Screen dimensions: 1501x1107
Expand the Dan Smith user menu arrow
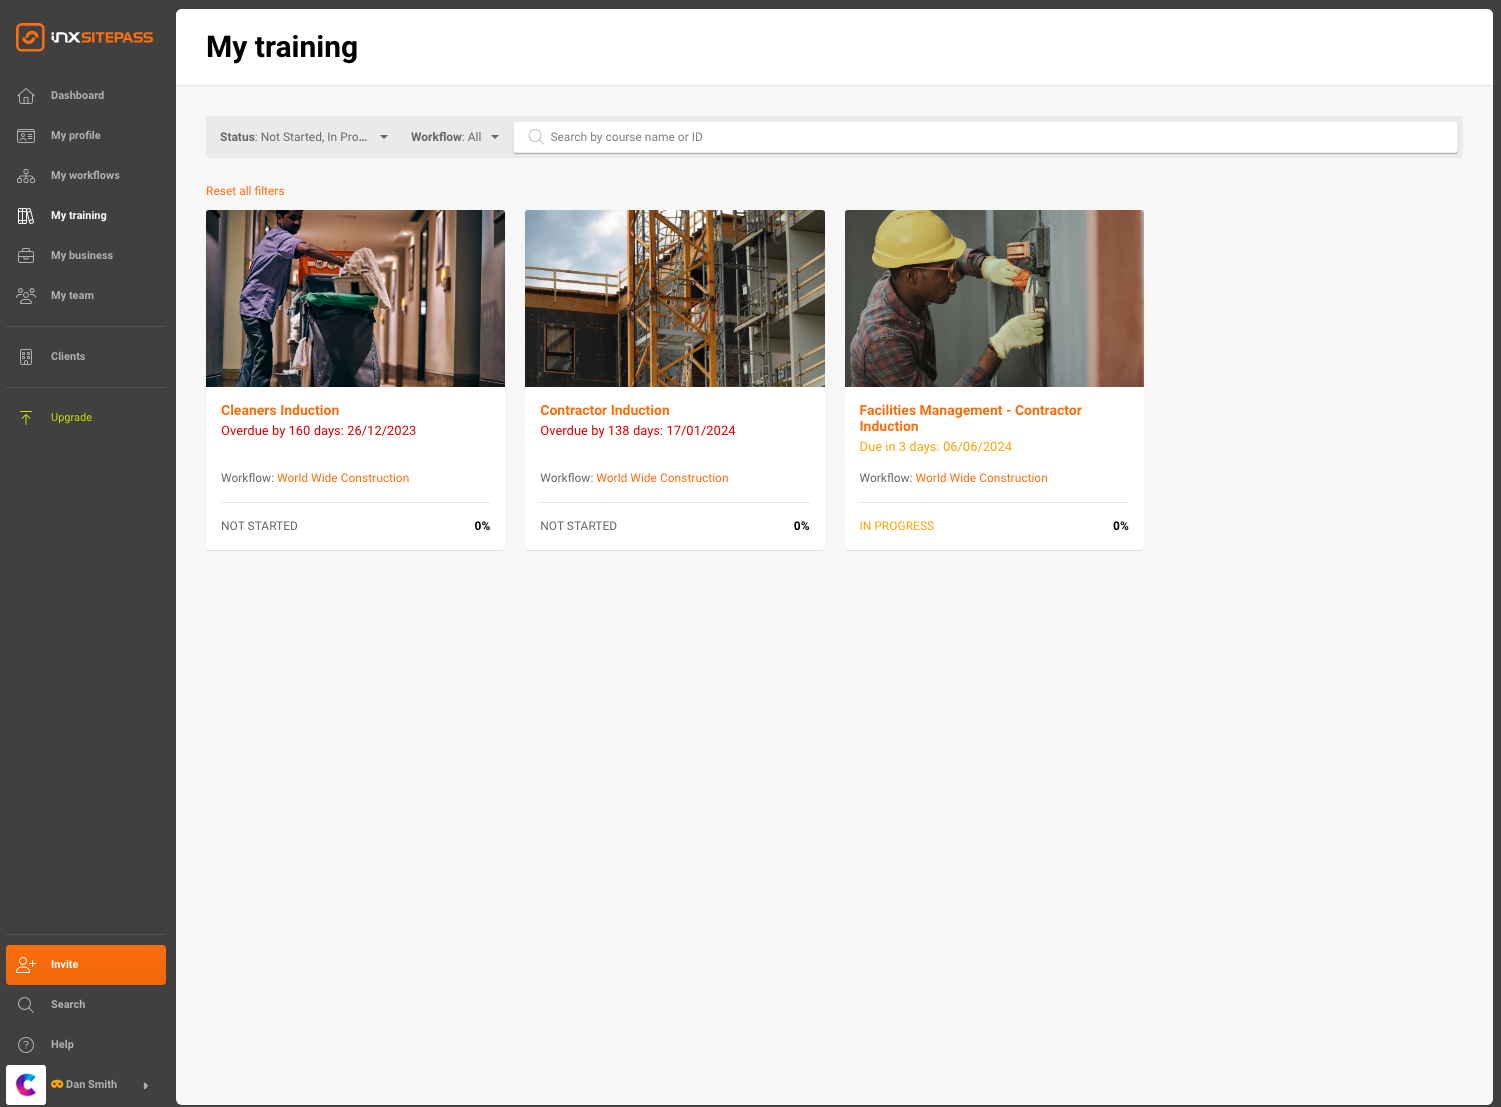[x=146, y=1086]
